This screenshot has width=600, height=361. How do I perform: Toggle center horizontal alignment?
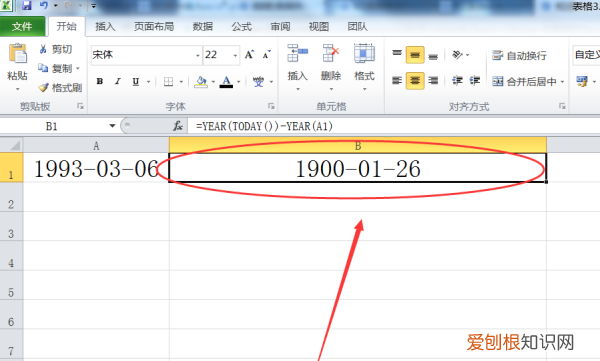(415, 81)
